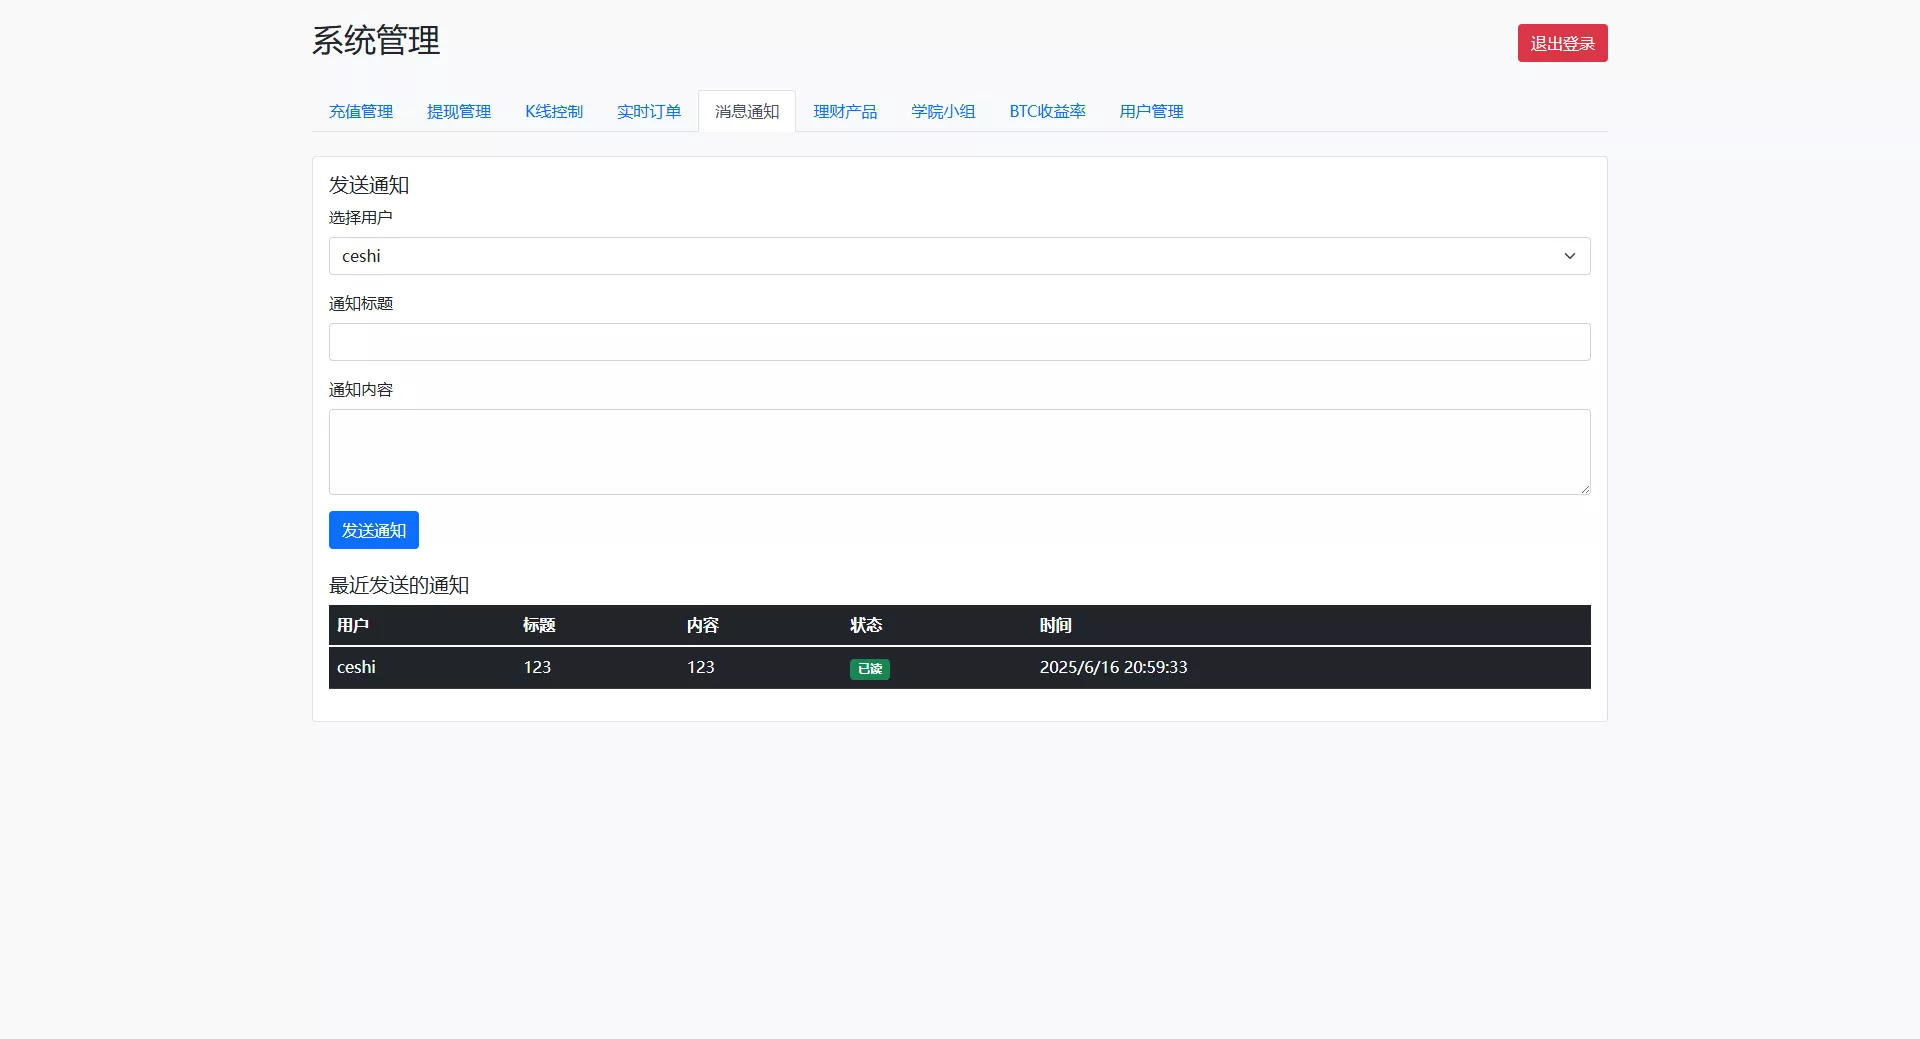Click the chevron arrow of user dropdown
The width and height of the screenshot is (1920, 1039).
(1570, 256)
